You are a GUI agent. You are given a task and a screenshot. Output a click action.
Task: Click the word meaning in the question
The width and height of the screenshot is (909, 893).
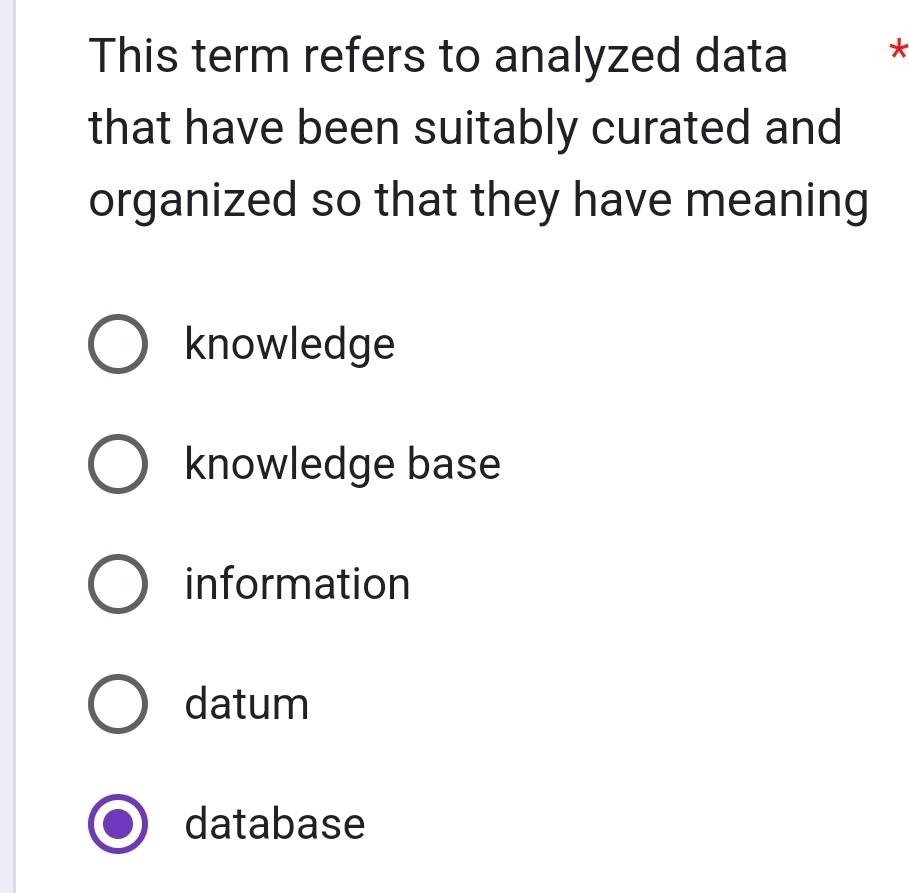click(x=794, y=200)
